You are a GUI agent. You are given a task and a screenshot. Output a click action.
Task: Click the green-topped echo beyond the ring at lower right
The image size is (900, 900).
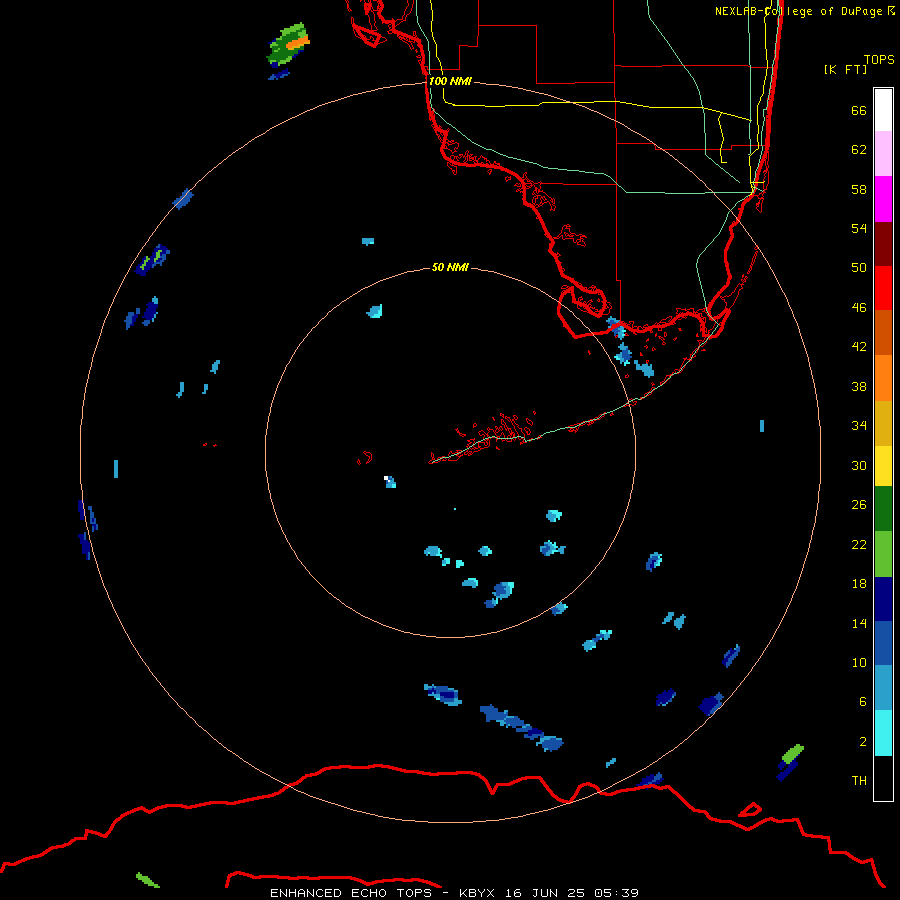[x=790, y=762]
